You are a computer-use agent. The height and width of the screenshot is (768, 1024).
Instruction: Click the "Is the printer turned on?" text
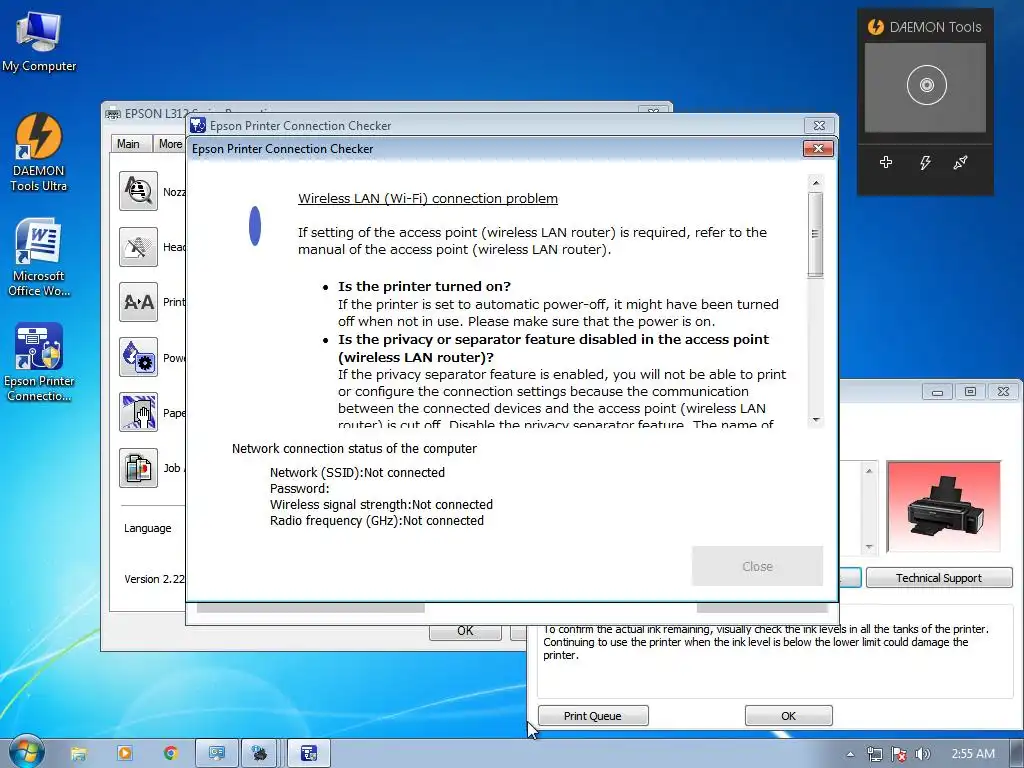pyautogui.click(x=424, y=286)
